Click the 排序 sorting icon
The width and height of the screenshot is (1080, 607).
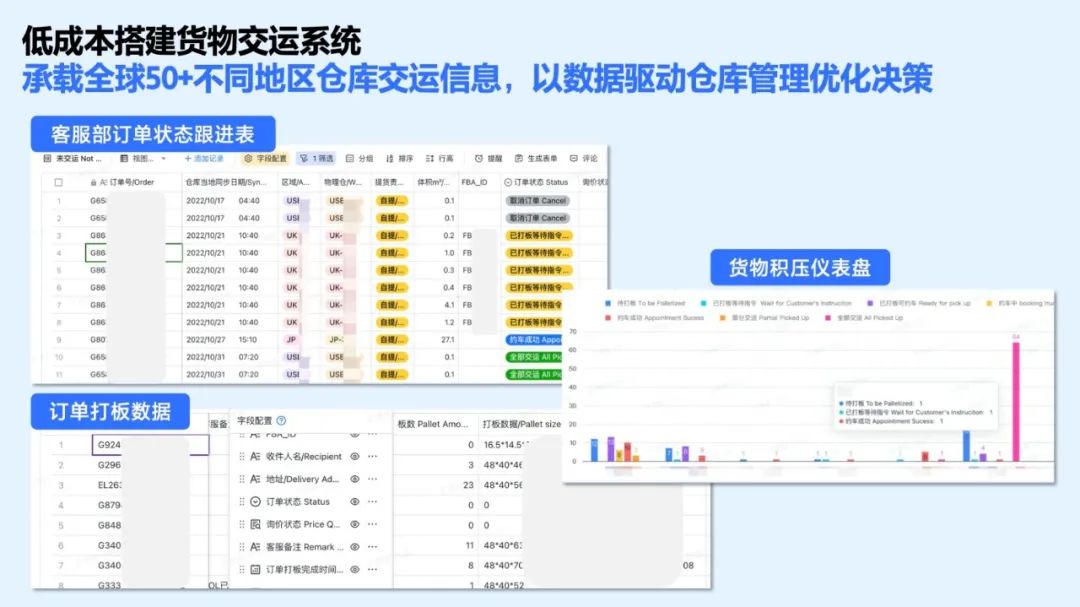(x=397, y=158)
